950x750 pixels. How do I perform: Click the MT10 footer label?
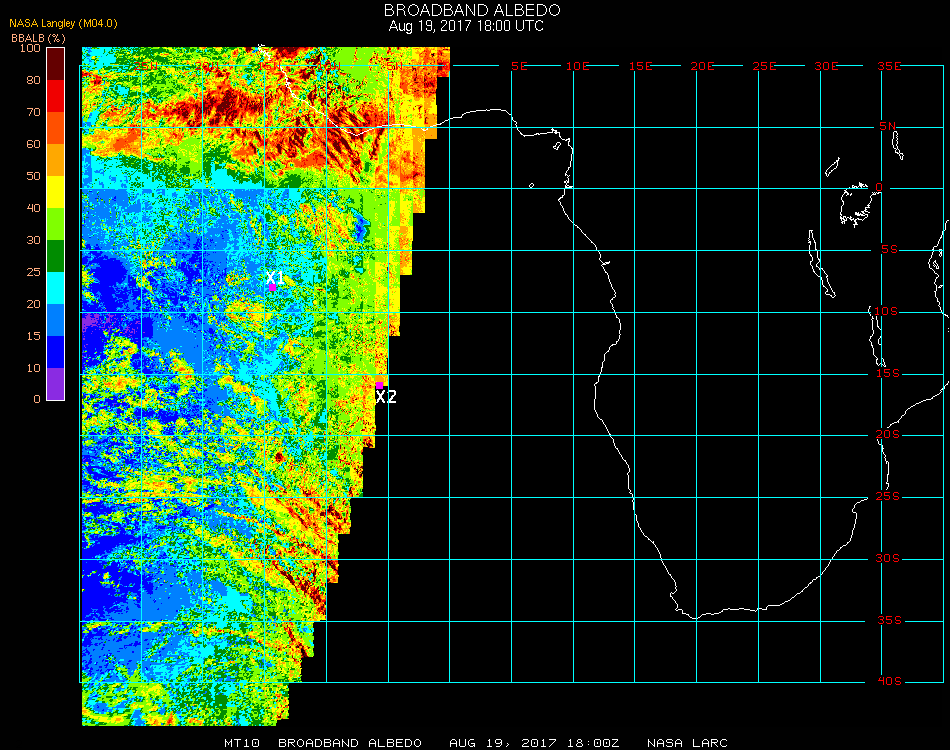[244, 743]
